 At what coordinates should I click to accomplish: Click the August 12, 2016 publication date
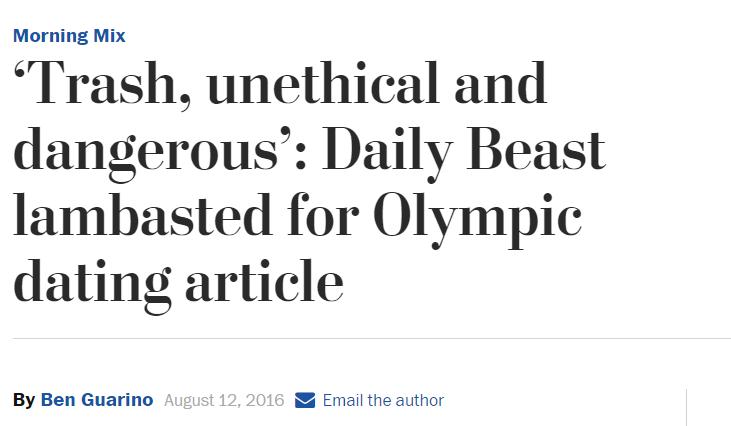(224, 400)
